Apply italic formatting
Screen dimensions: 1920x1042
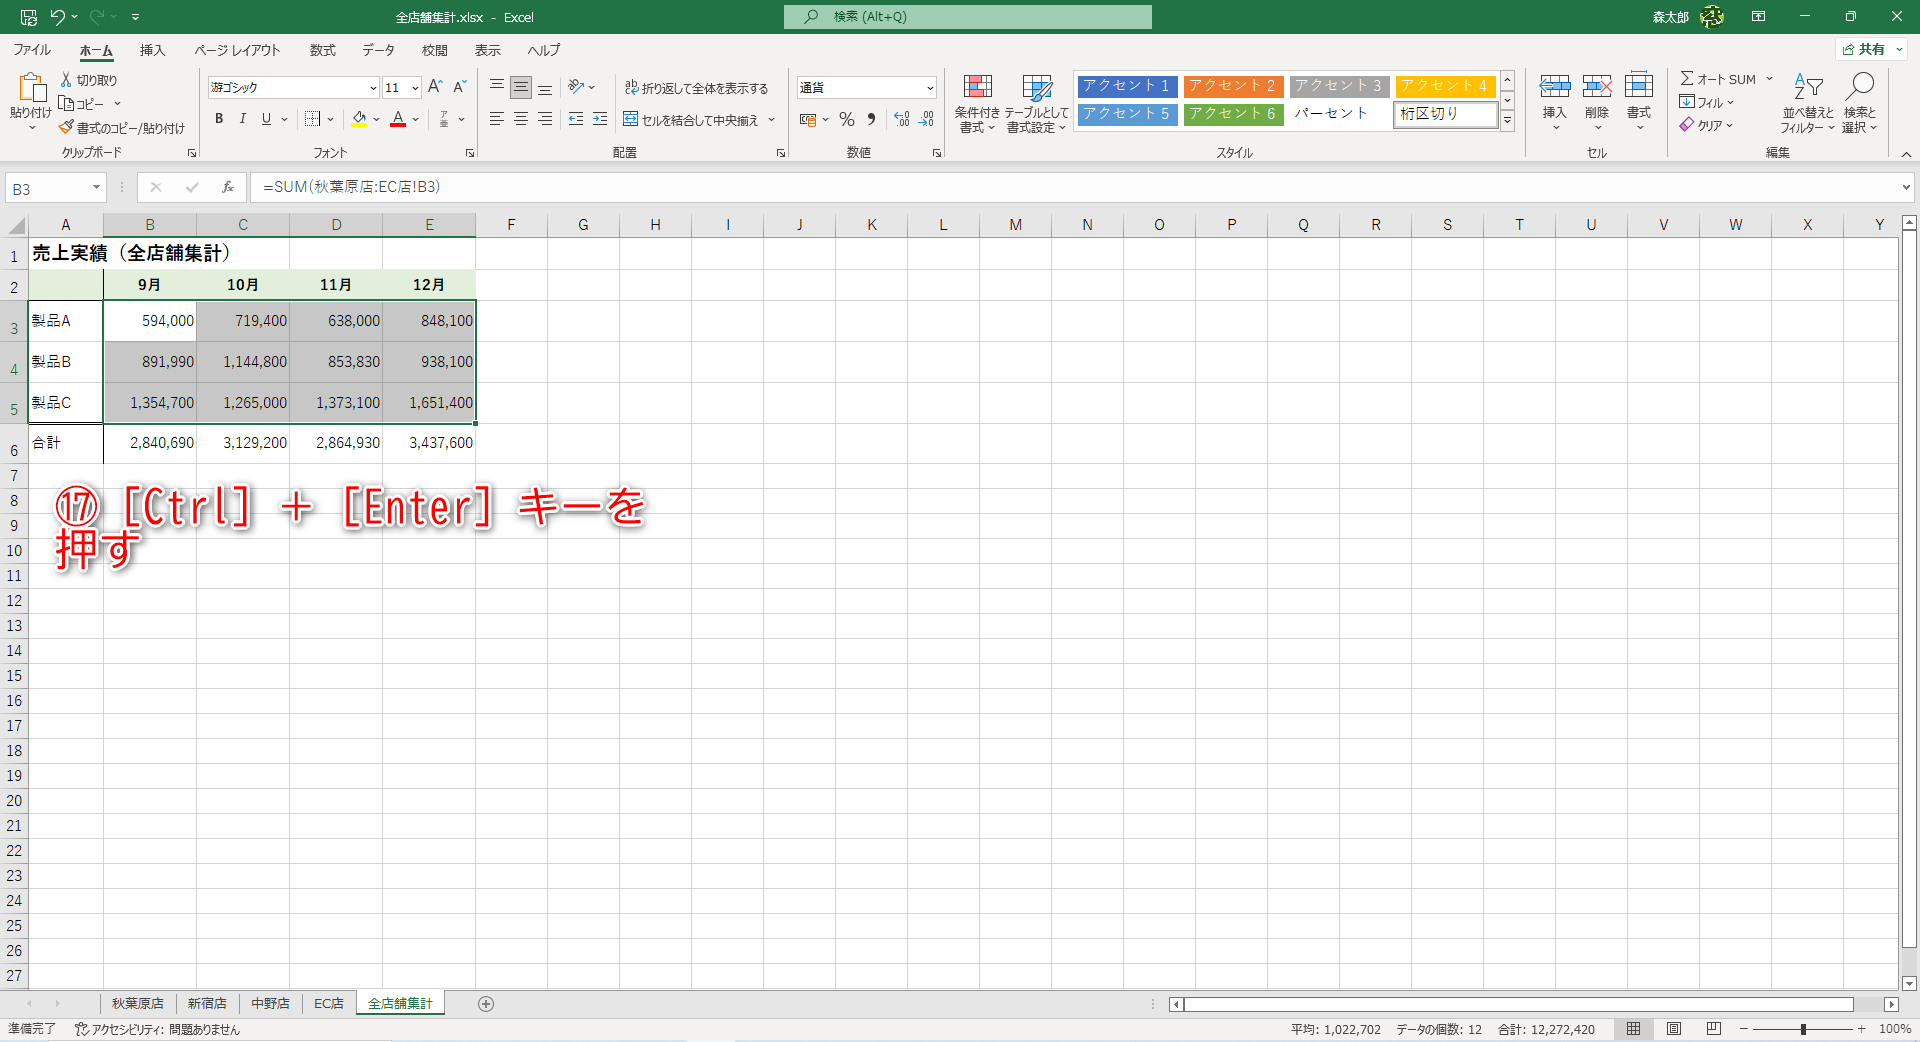242,119
